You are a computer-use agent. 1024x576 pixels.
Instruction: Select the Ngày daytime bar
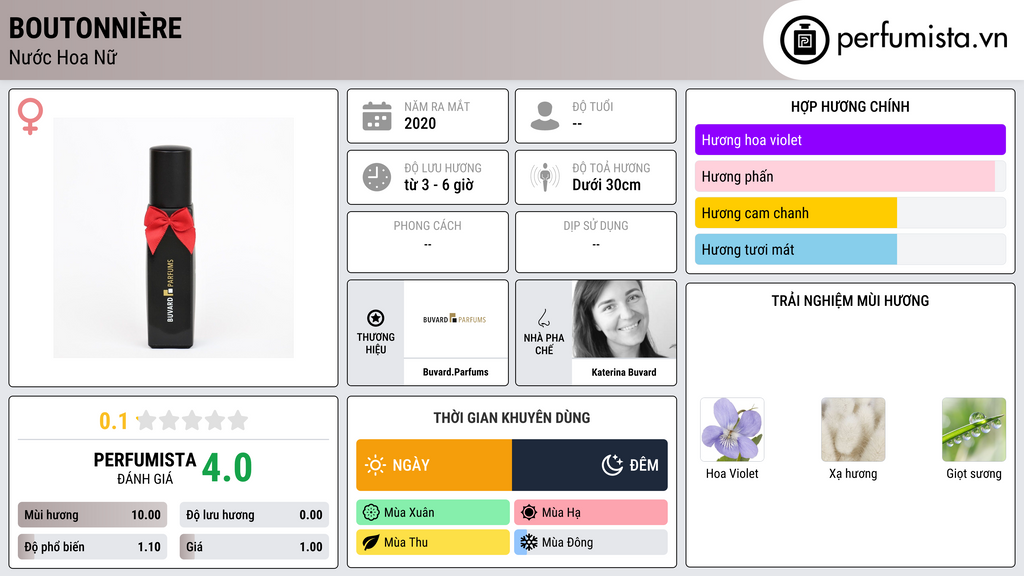pyautogui.click(x=434, y=465)
